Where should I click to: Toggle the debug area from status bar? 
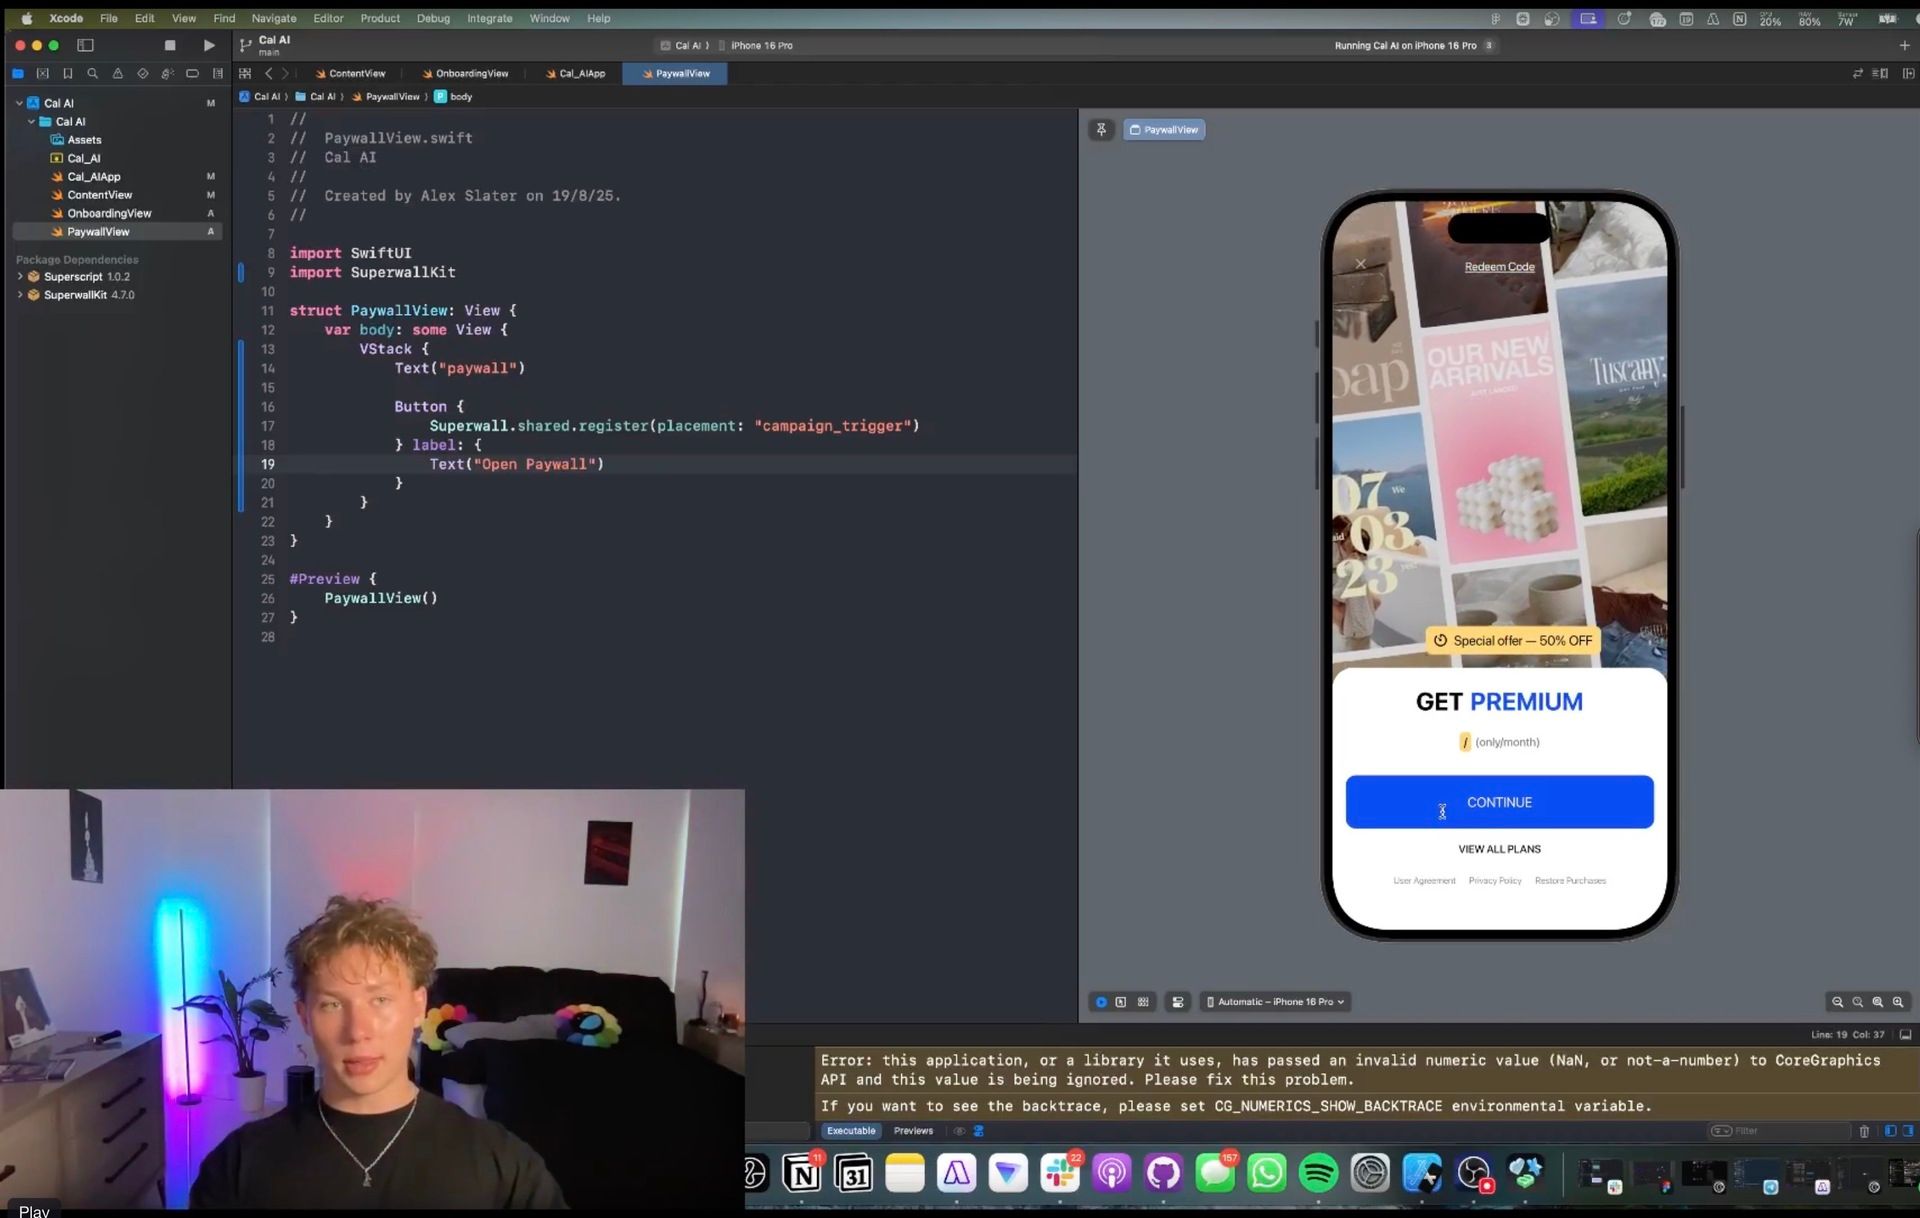[1905, 1035]
